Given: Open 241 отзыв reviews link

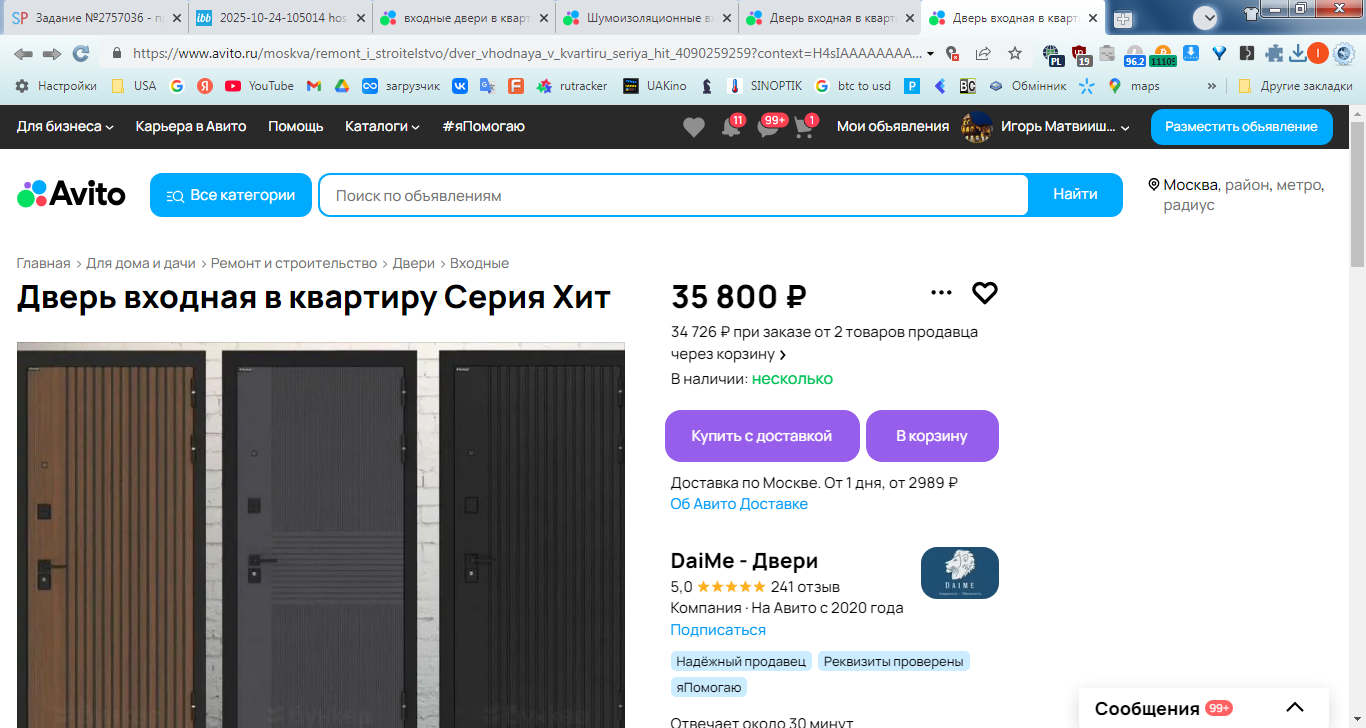Looking at the screenshot, I should point(805,587).
